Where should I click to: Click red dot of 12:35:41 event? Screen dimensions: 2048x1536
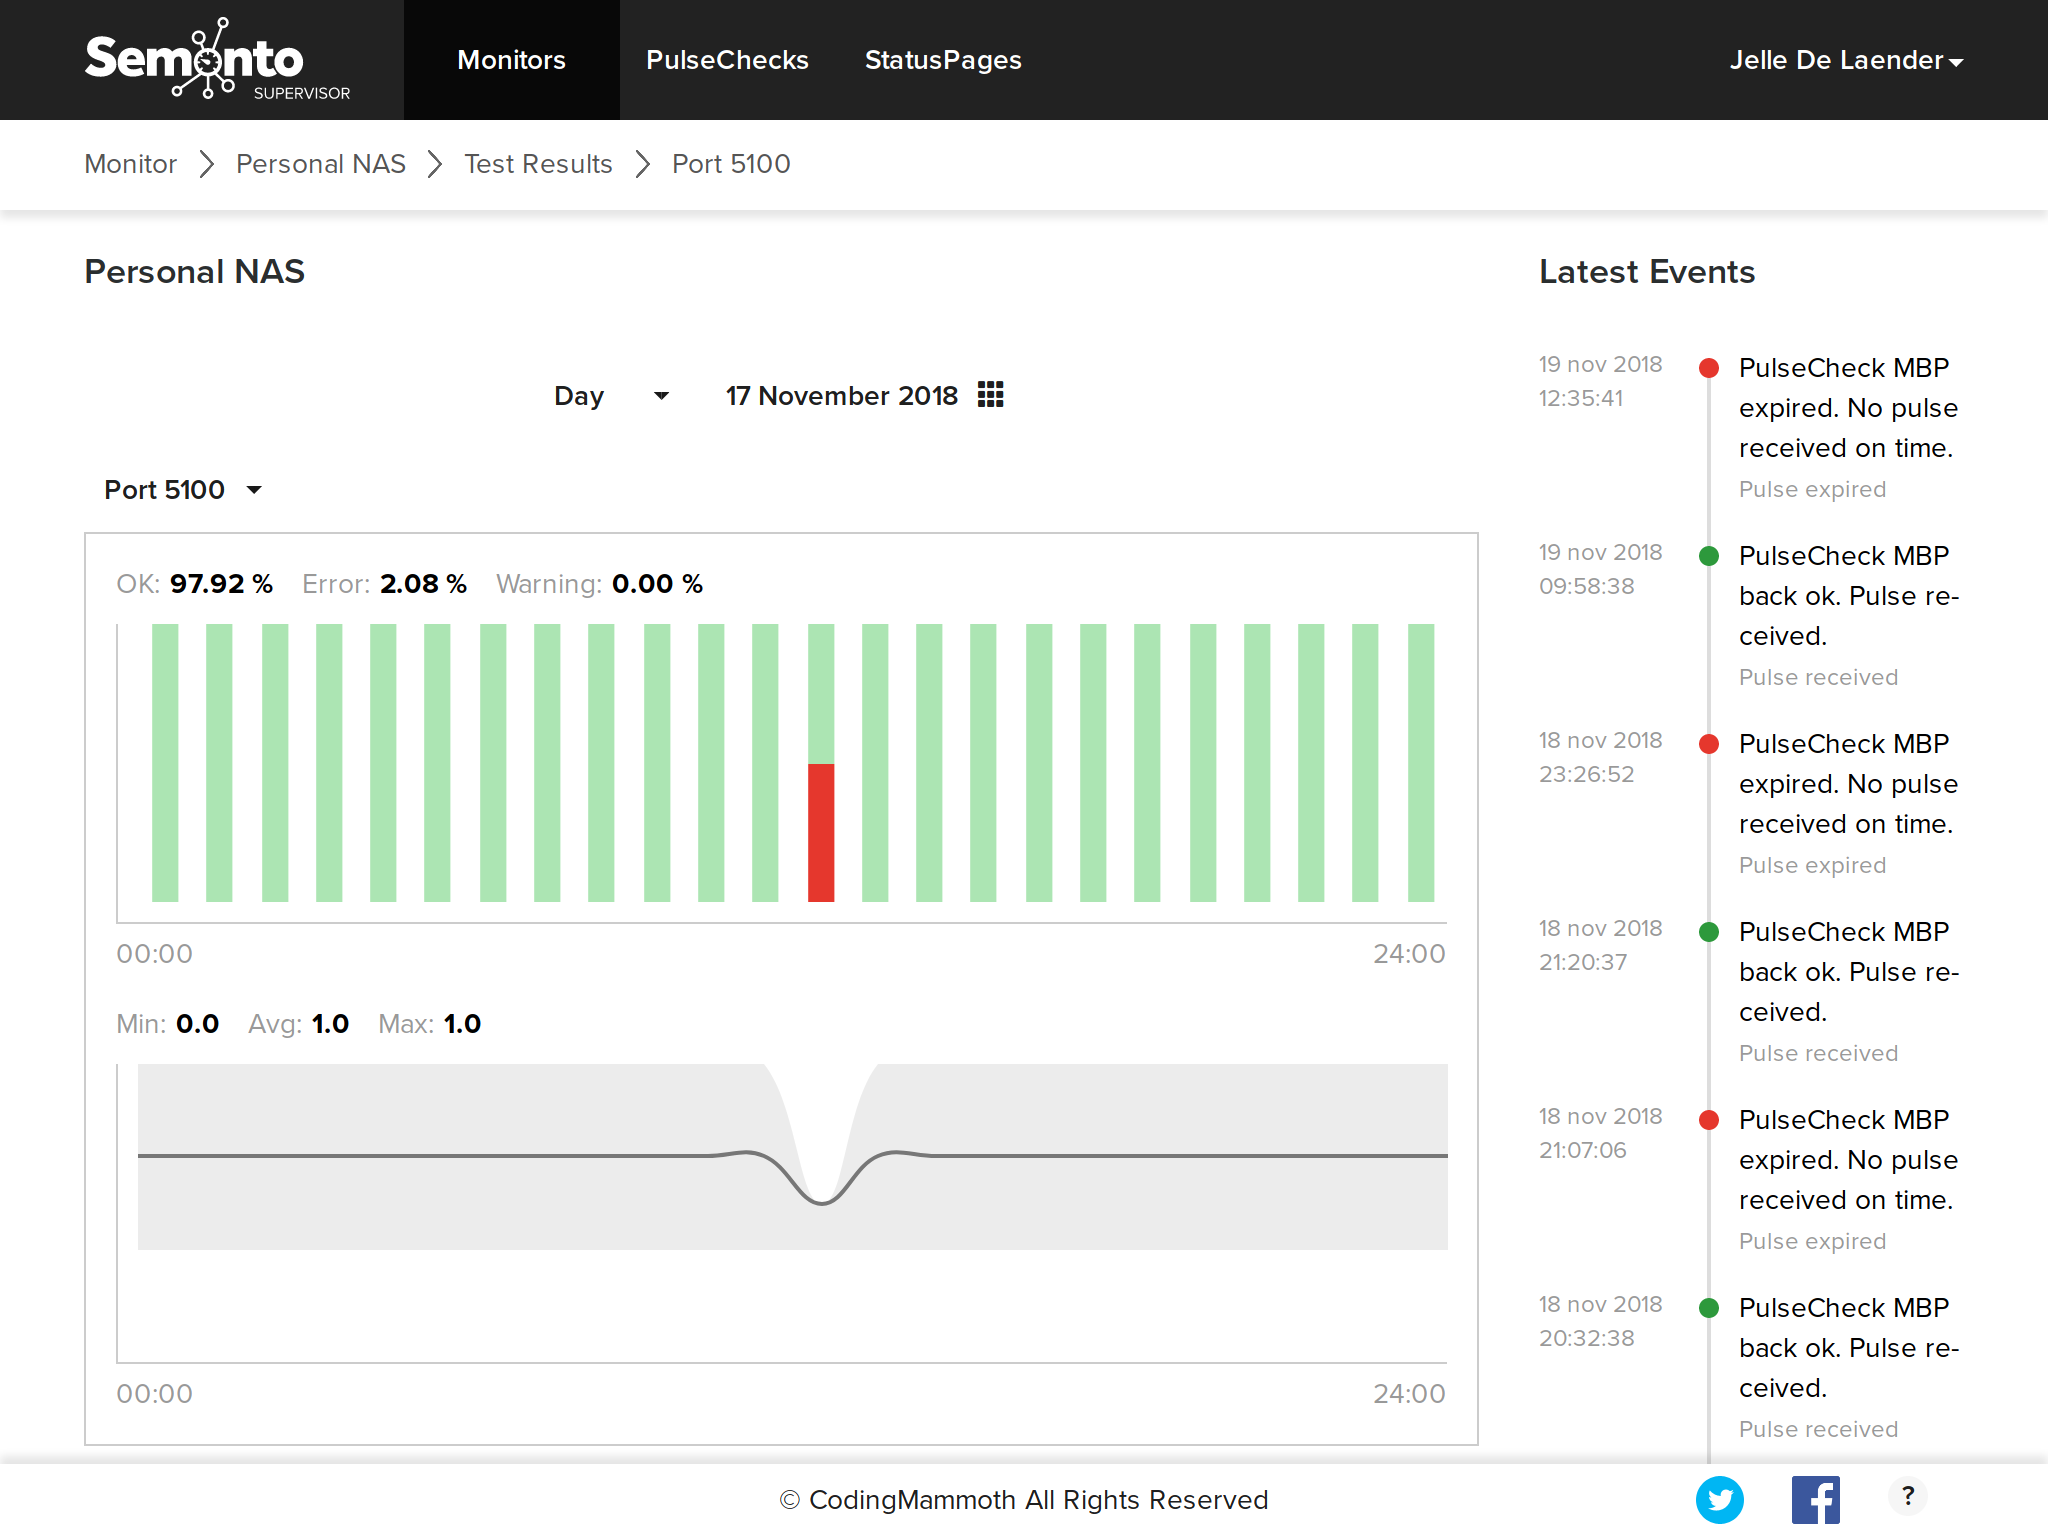pos(1709,368)
